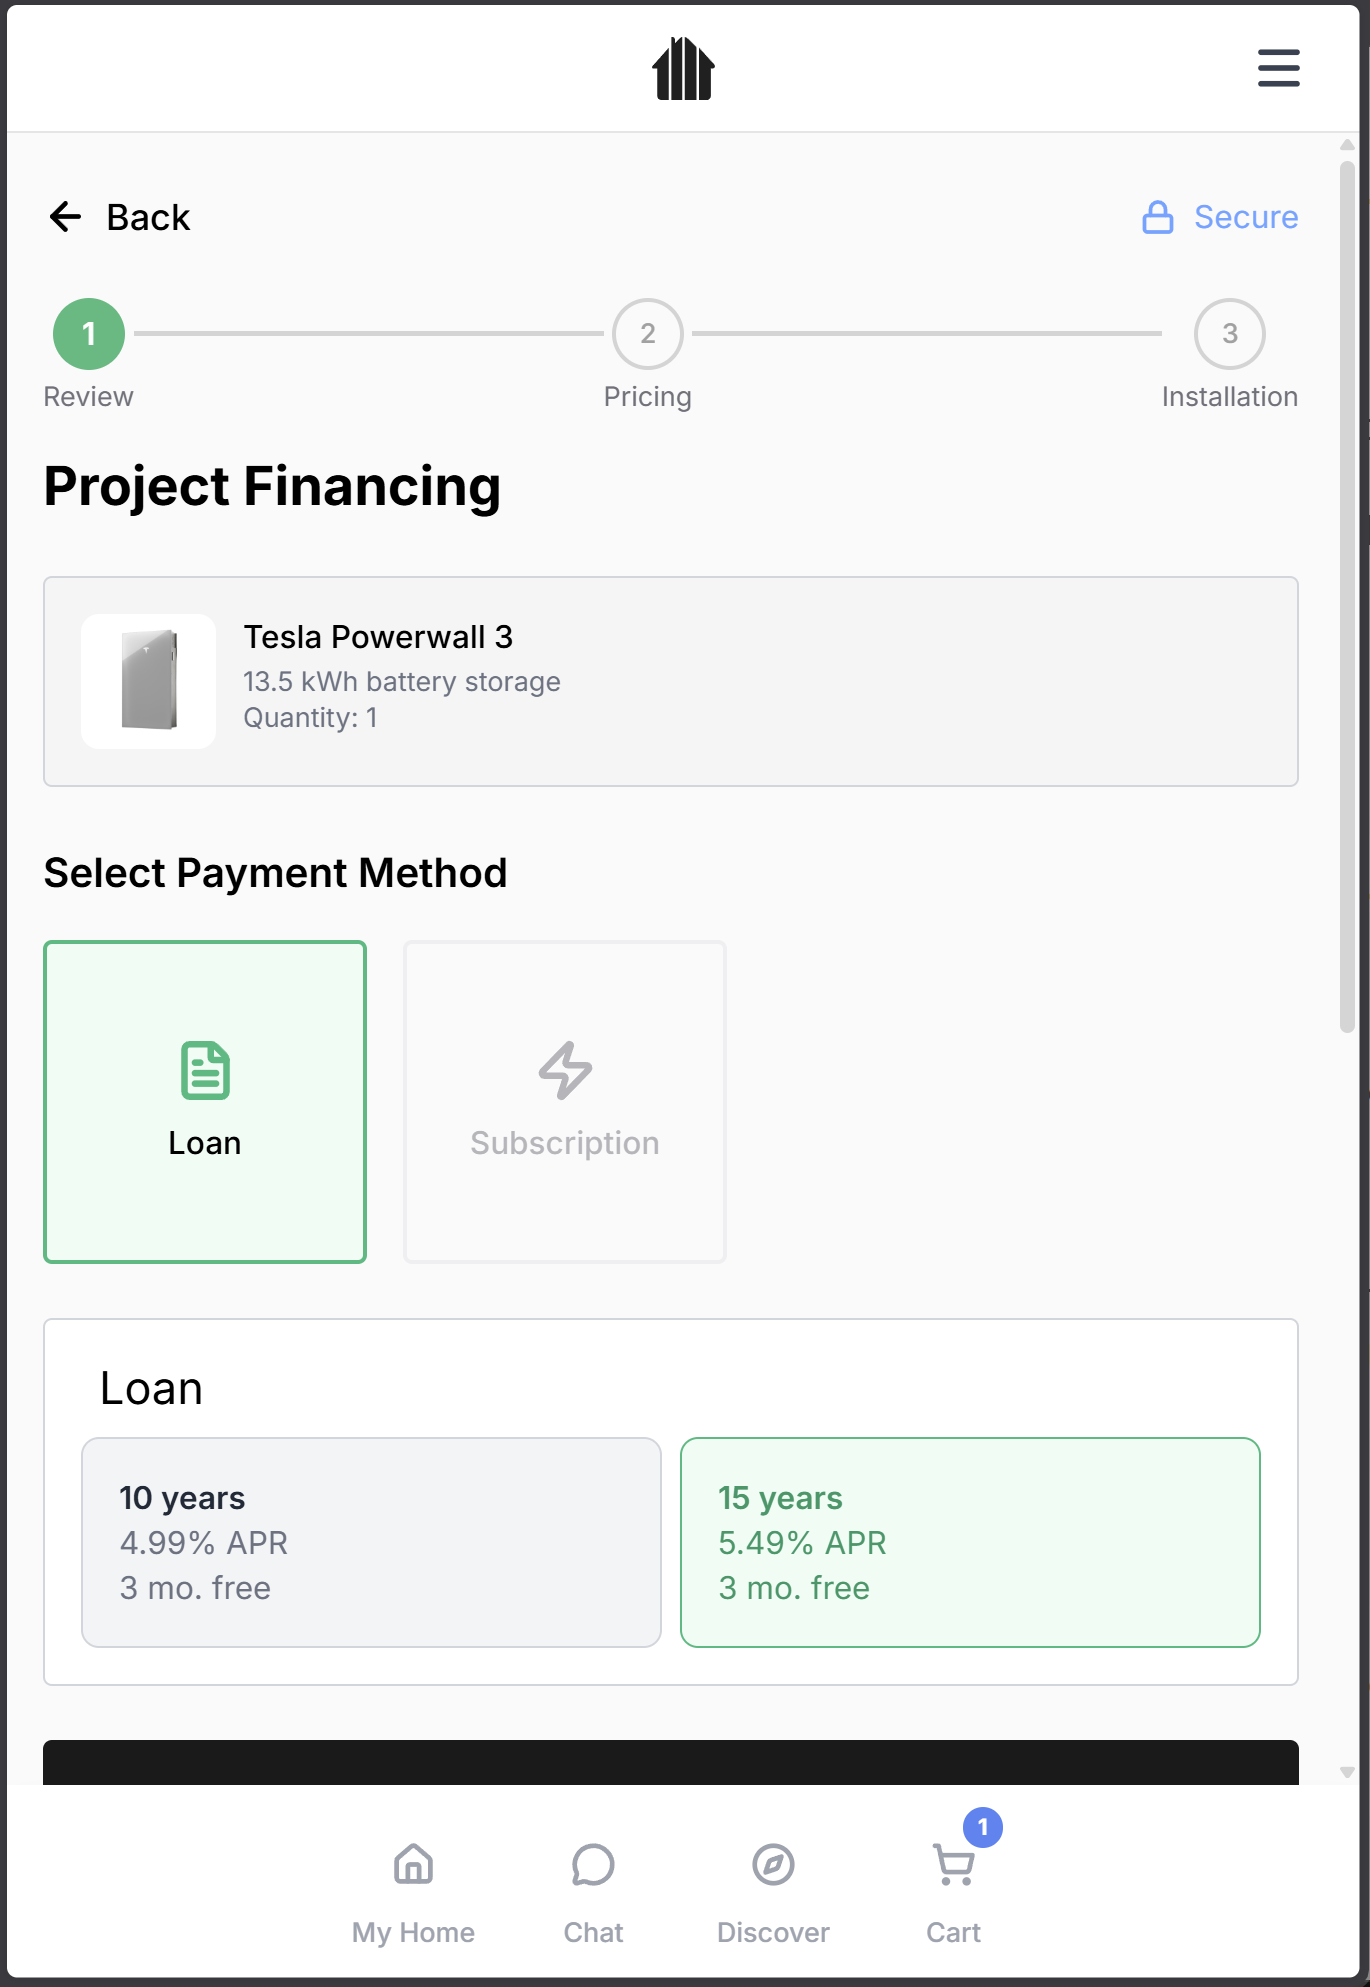Image resolution: width=1370 pixels, height=1987 pixels.
Task: Open Discover compass icon
Action: click(x=773, y=1866)
